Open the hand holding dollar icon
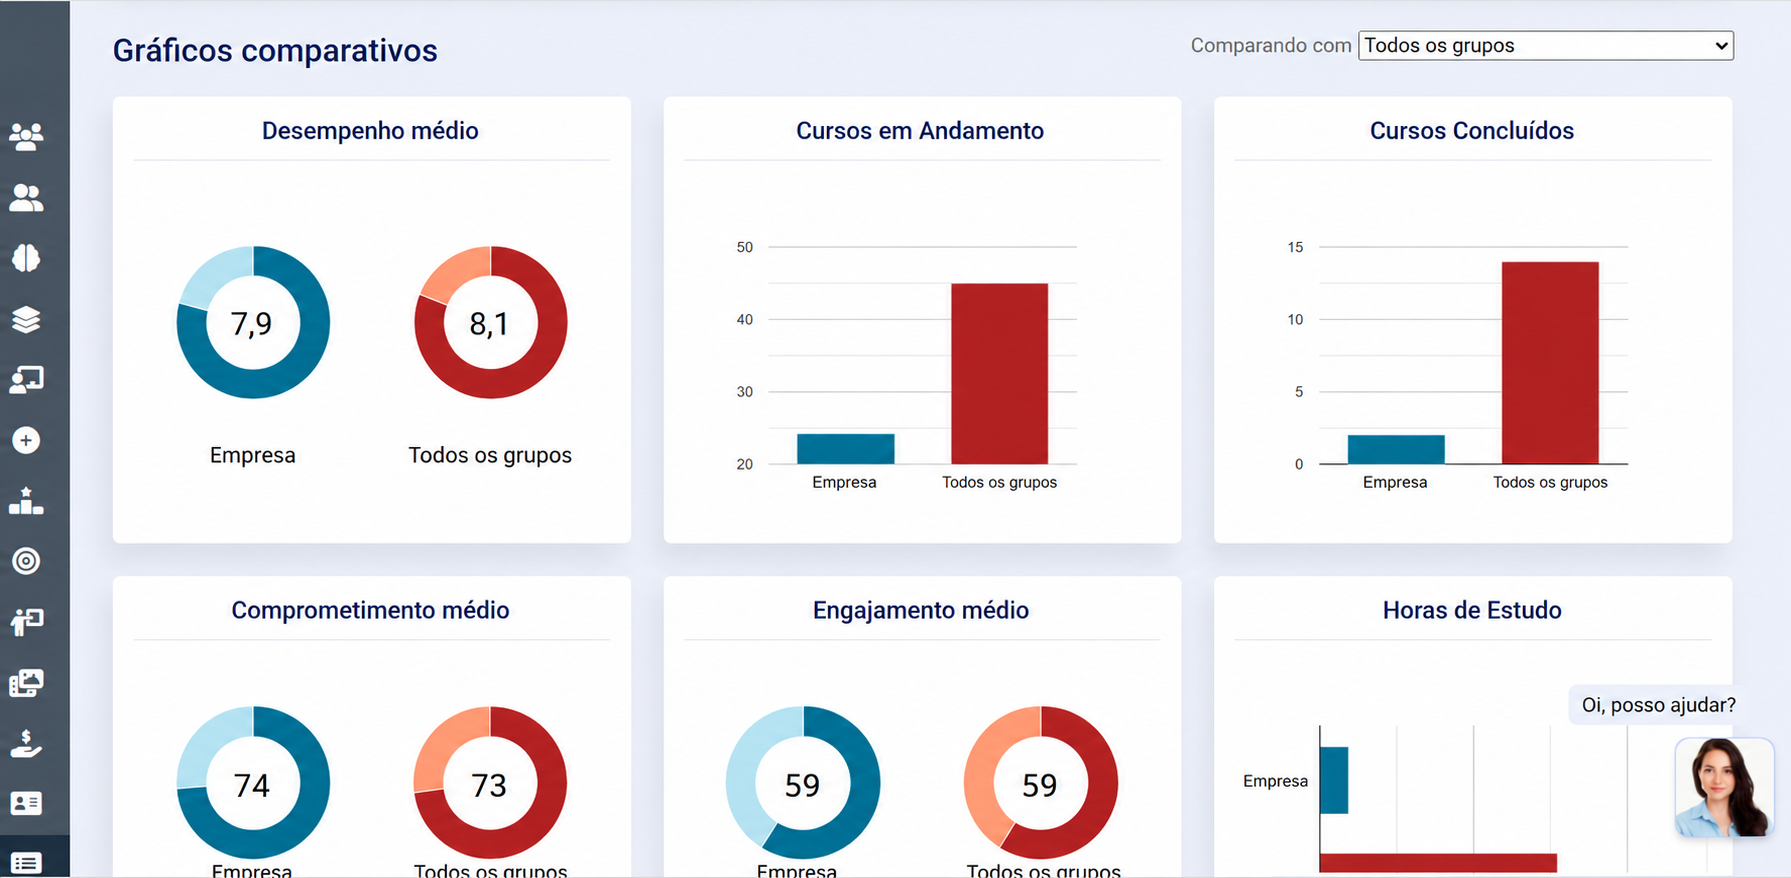Viewport: 1791px width, 878px height. (x=26, y=743)
